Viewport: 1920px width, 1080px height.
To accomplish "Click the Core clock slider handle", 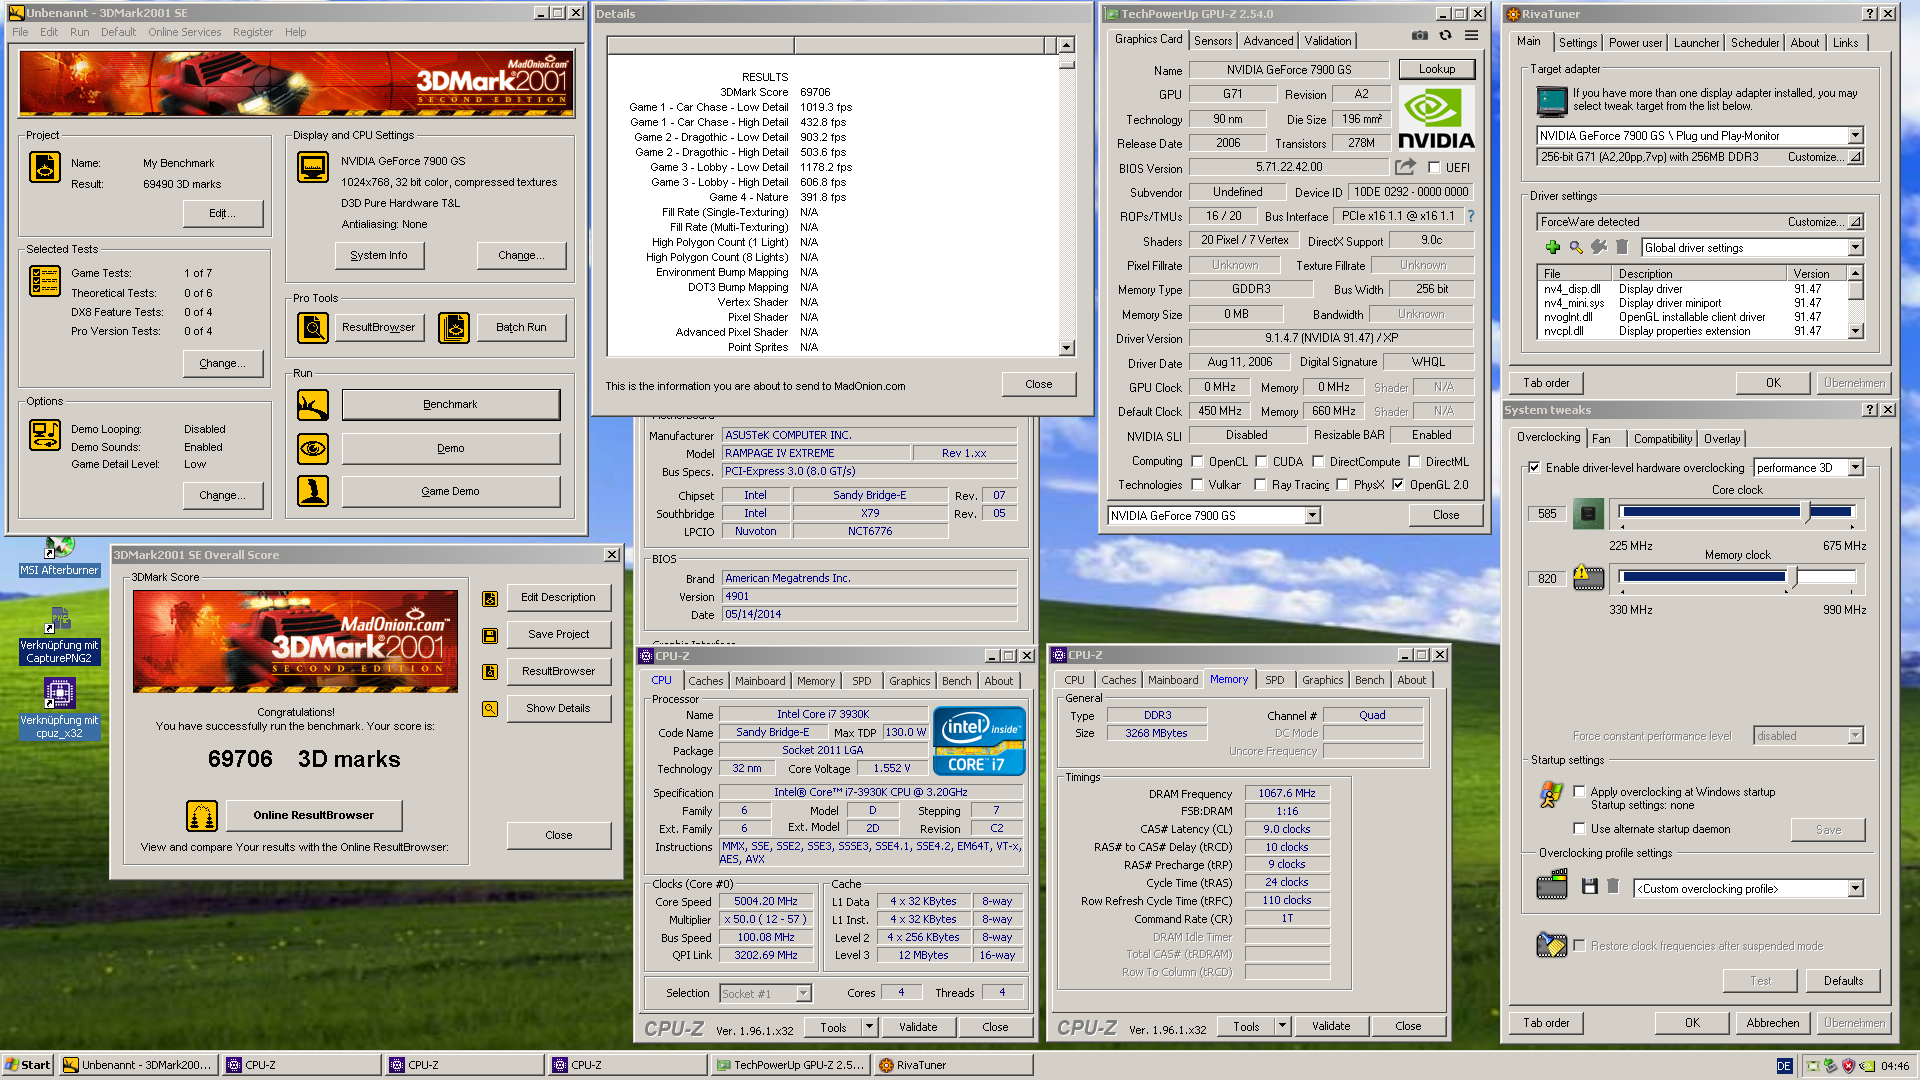I will coord(1806,512).
